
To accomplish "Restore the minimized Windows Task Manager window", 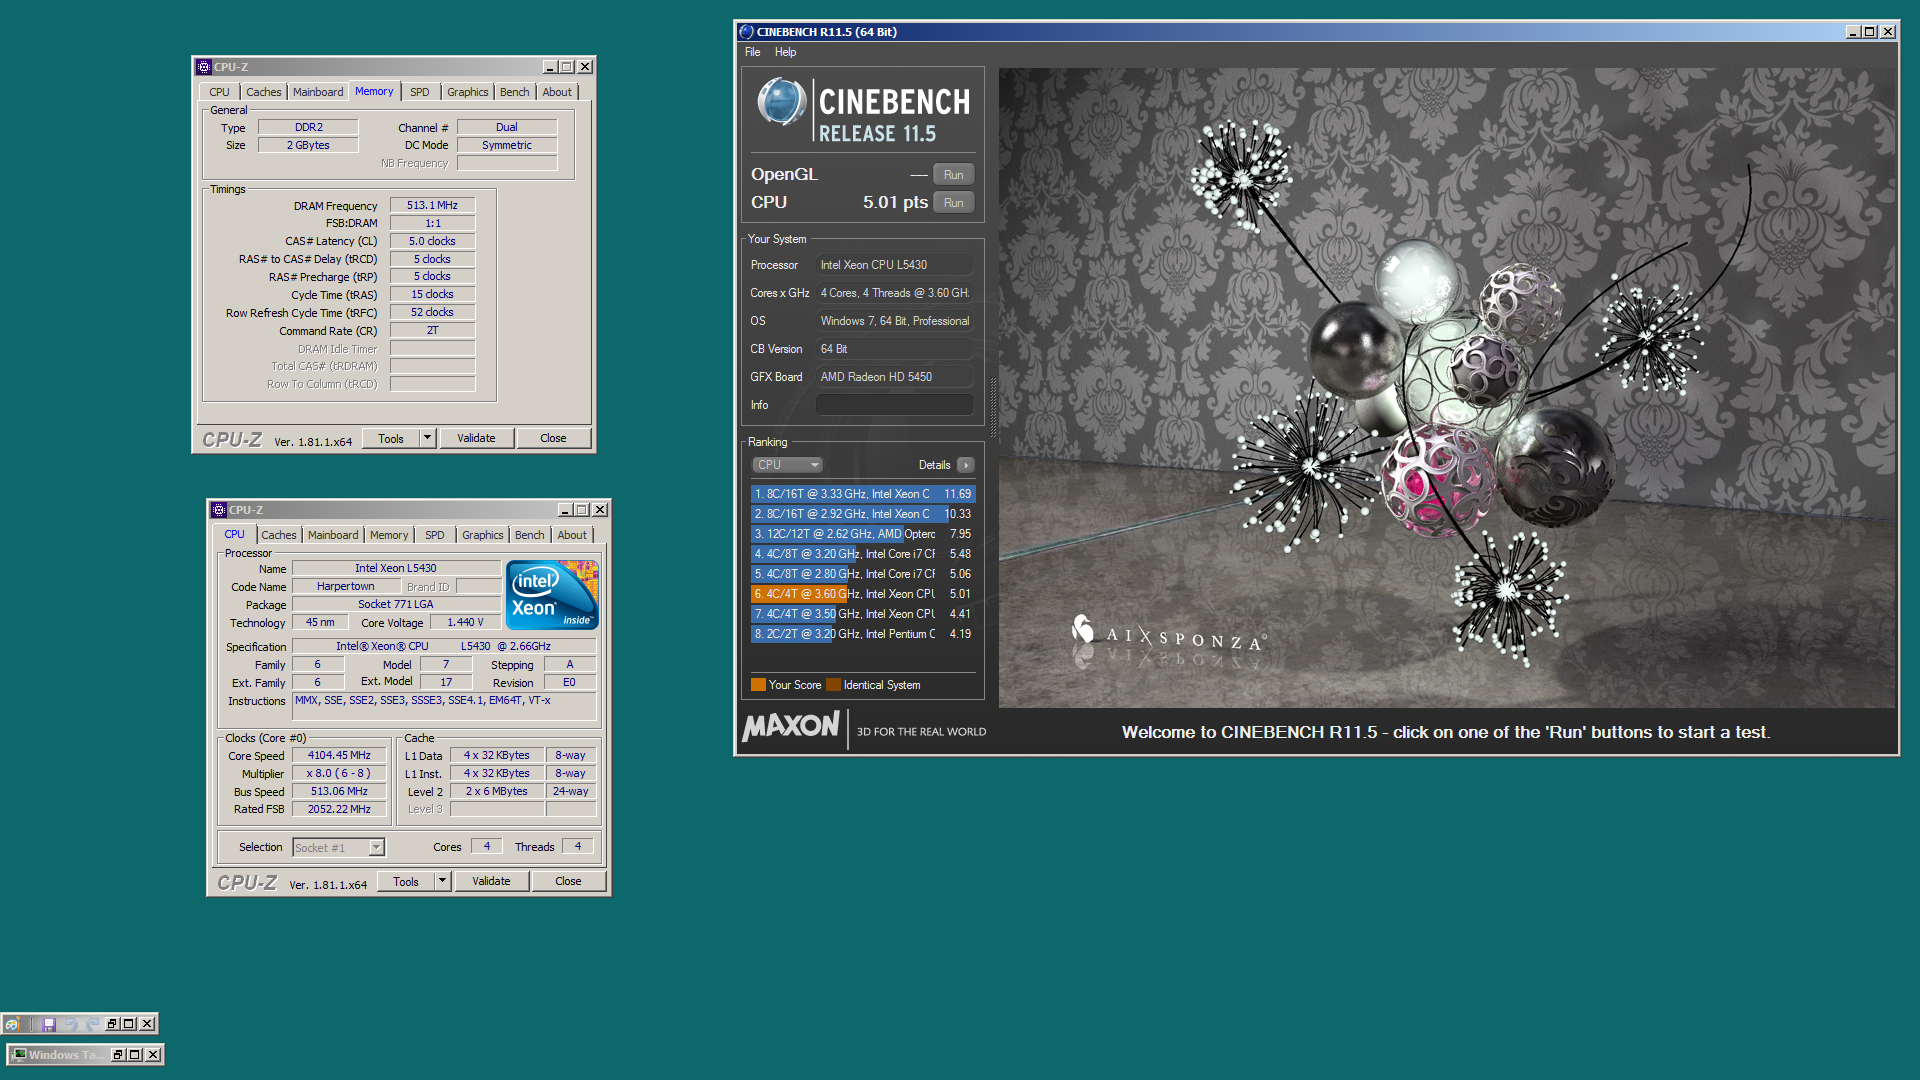I will click(118, 1054).
